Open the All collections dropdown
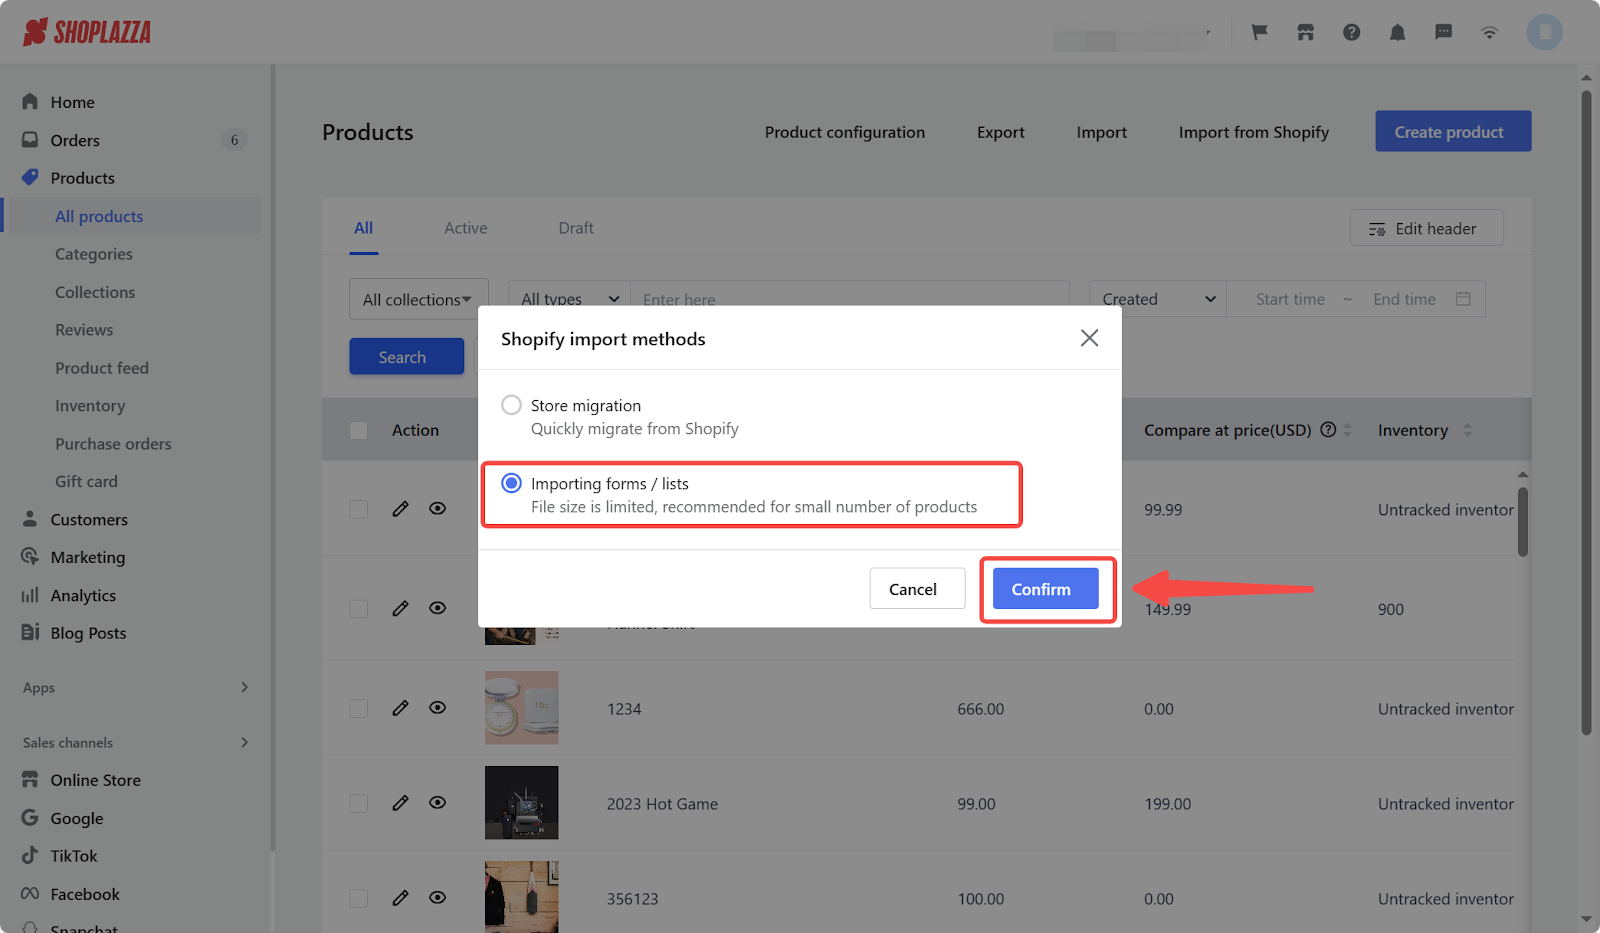Screen dimensions: 1600x933 click(x=418, y=299)
